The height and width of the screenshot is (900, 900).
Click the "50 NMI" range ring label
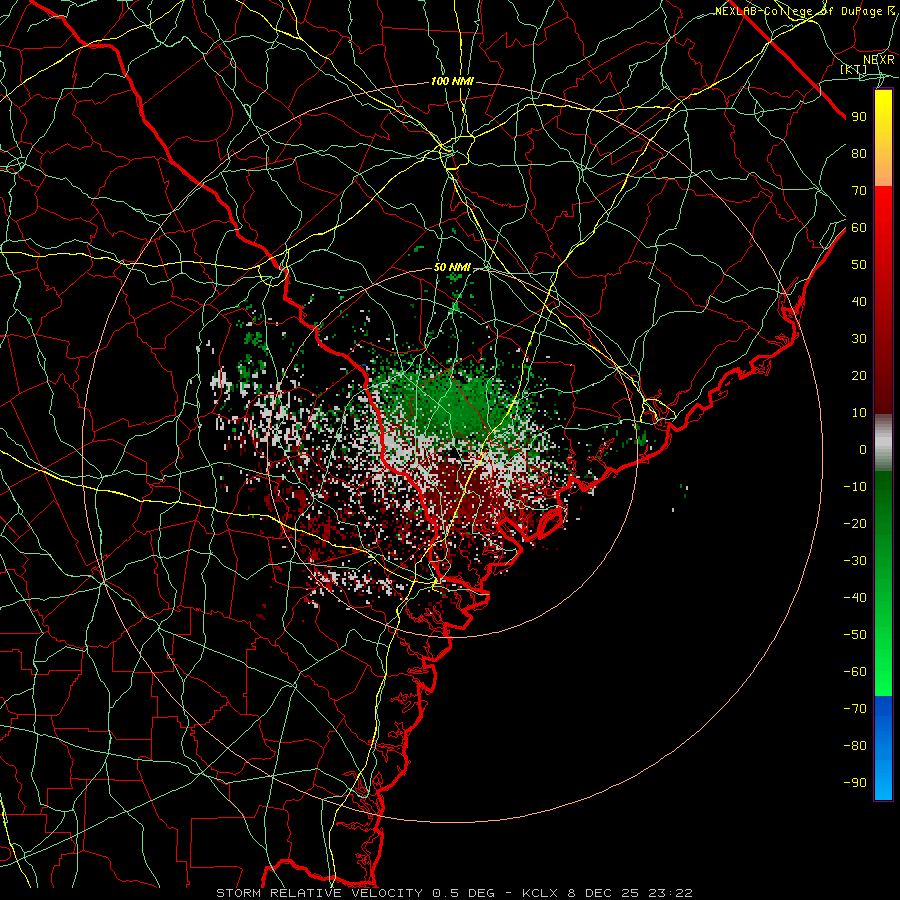coord(452,267)
